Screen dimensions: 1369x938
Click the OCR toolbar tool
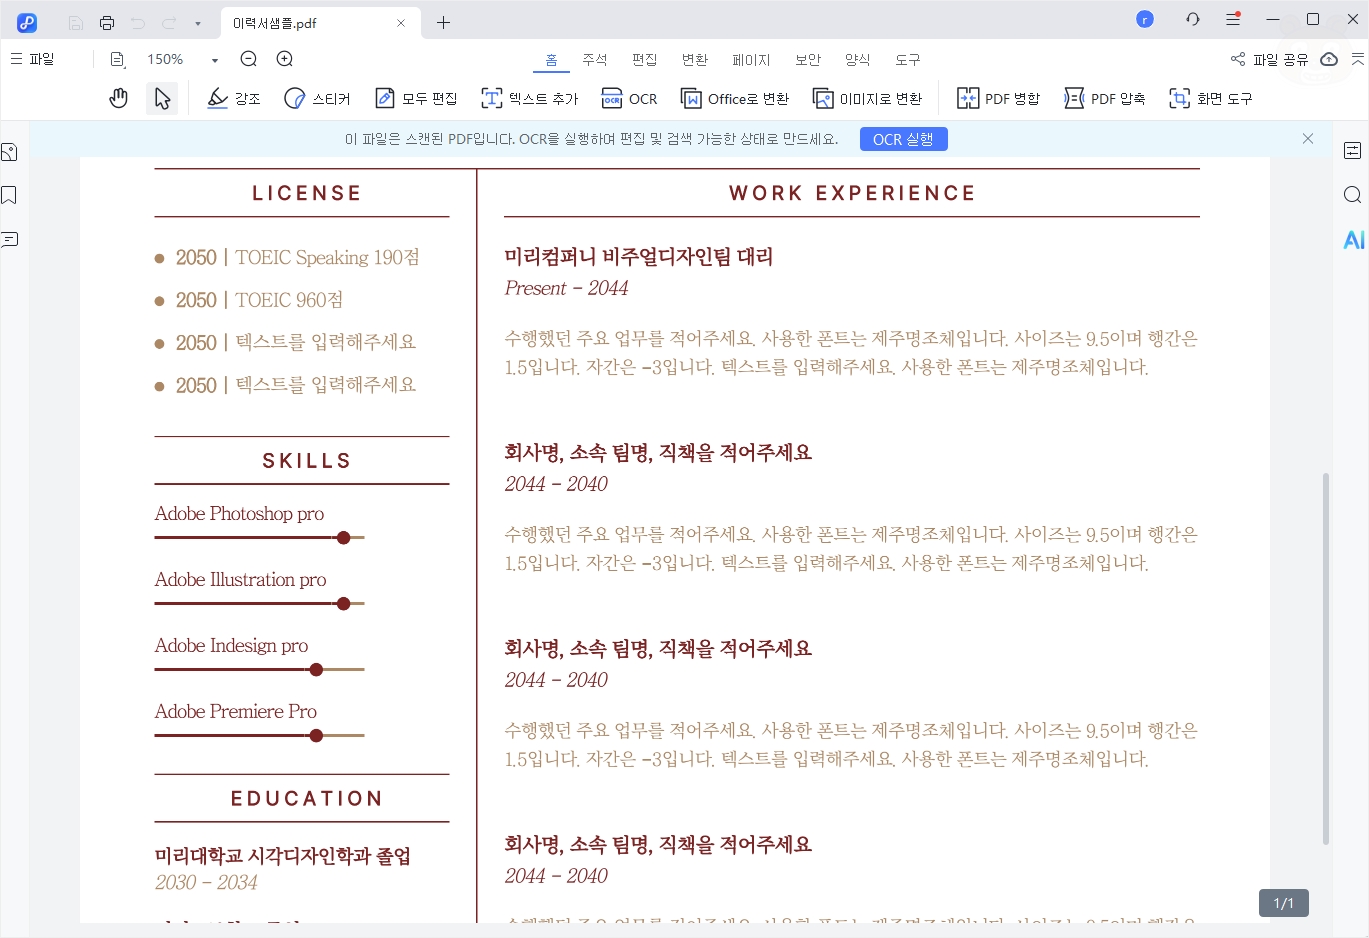pos(629,98)
